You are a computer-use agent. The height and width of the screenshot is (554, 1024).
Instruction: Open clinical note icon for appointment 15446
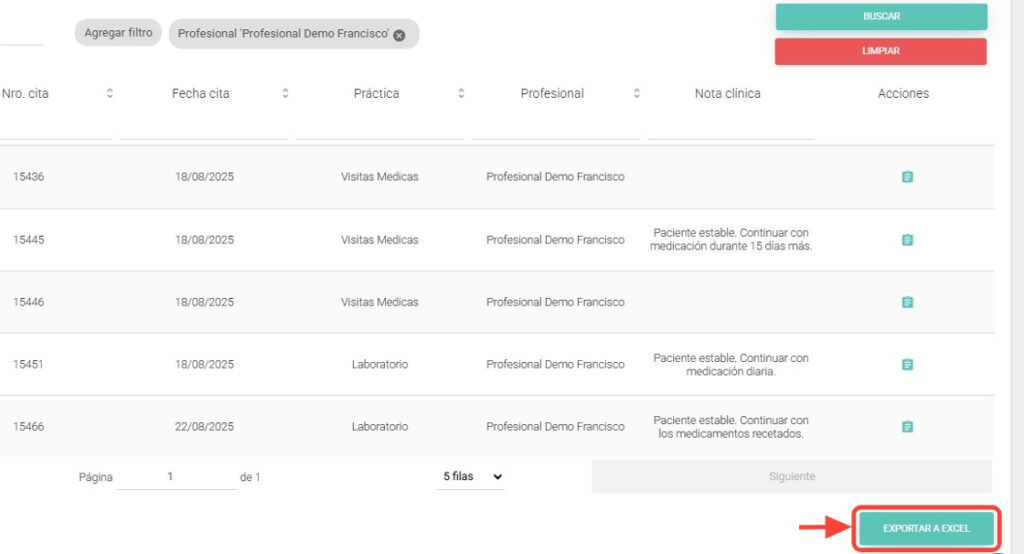tap(907, 302)
